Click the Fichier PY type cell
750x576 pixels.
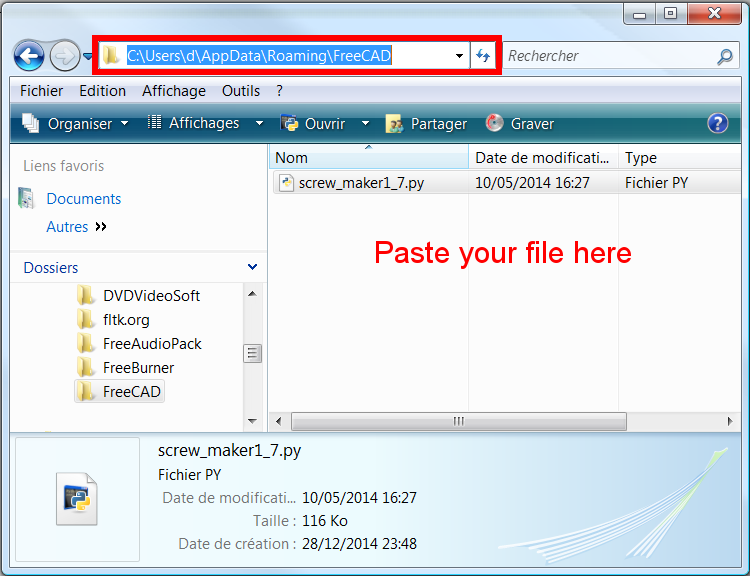[x=656, y=183]
